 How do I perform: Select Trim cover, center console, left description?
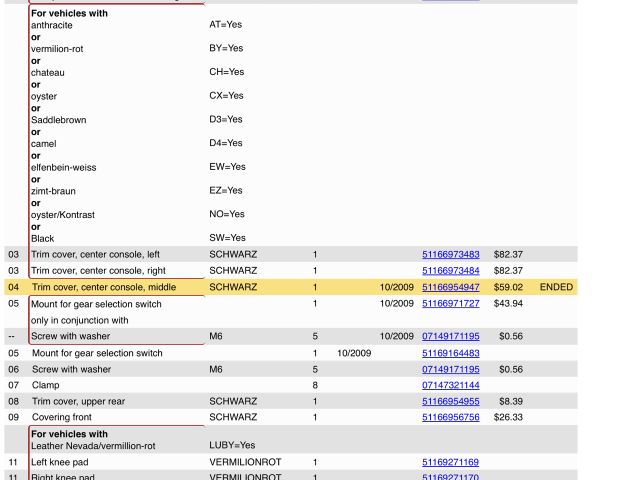point(95,255)
